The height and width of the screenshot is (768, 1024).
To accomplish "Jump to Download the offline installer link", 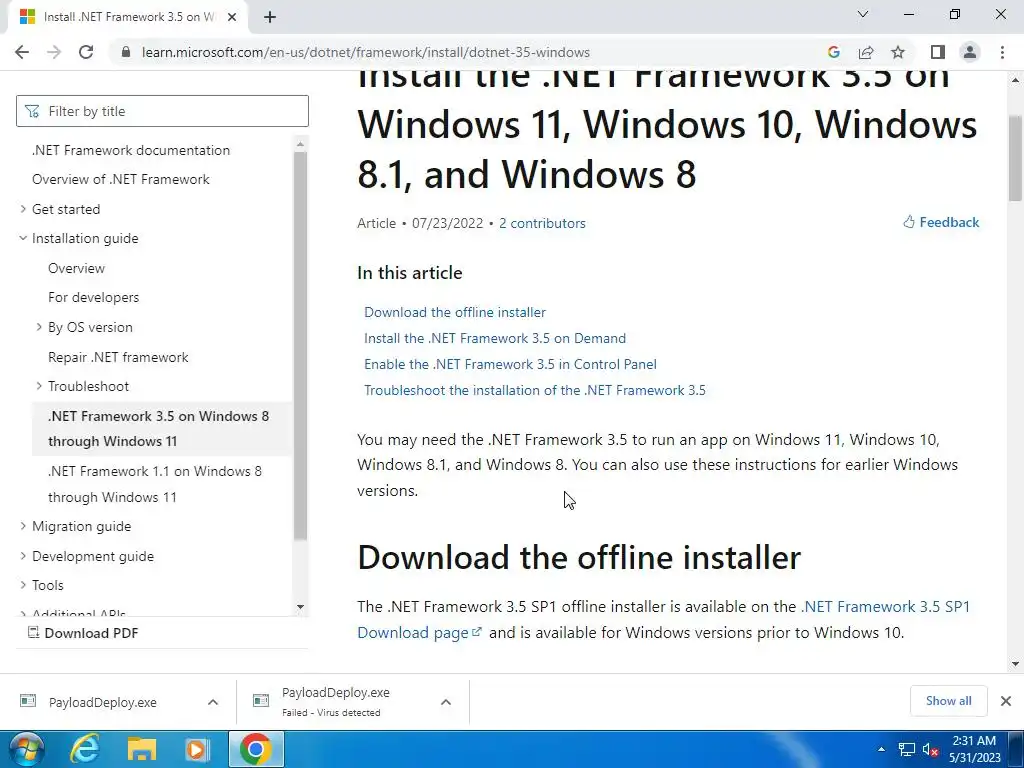I will (x=455, y=312).
